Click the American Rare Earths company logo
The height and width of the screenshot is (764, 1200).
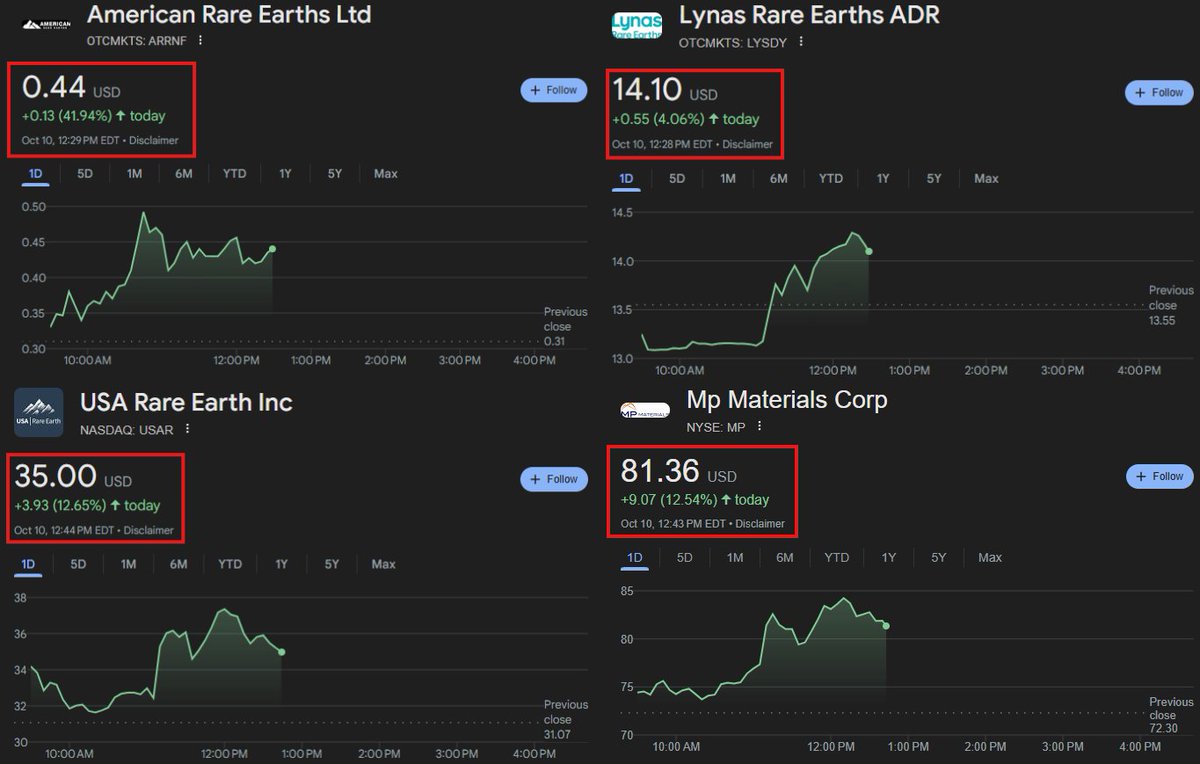tap(47, 24)
